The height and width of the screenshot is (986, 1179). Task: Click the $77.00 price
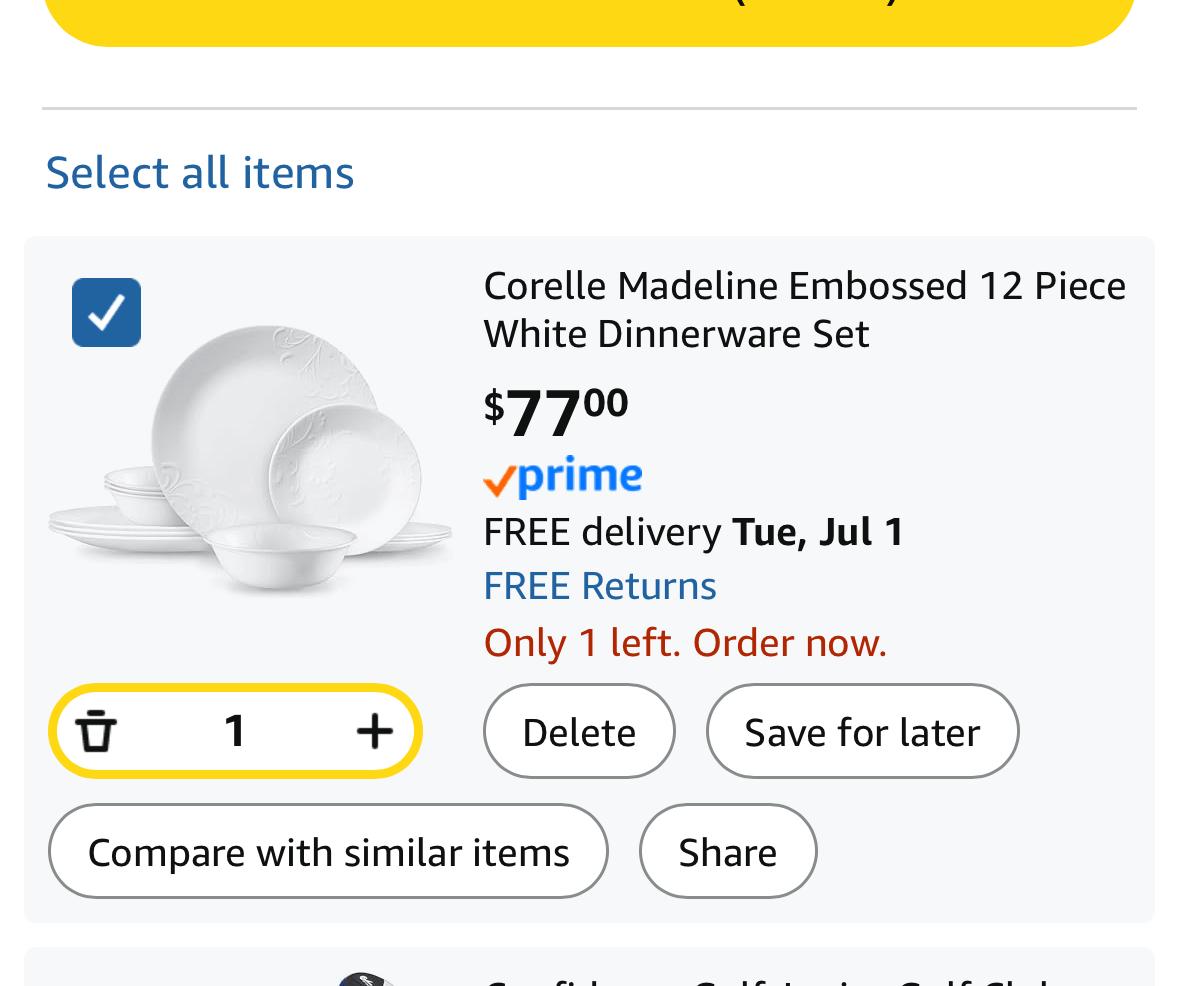556,410
